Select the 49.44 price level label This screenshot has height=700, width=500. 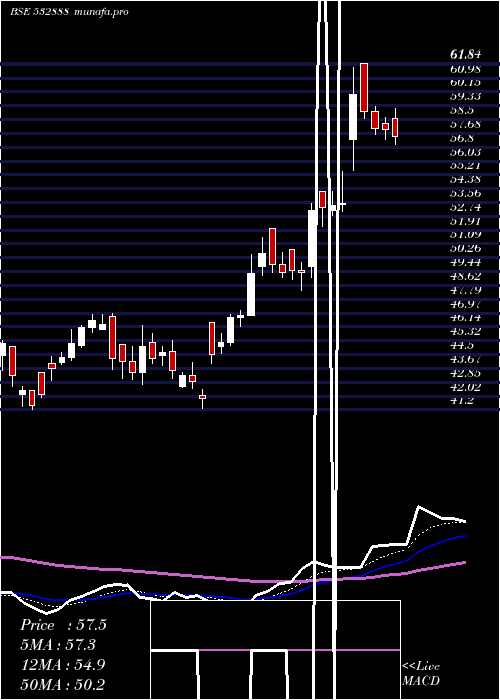(x=466, y=262)
